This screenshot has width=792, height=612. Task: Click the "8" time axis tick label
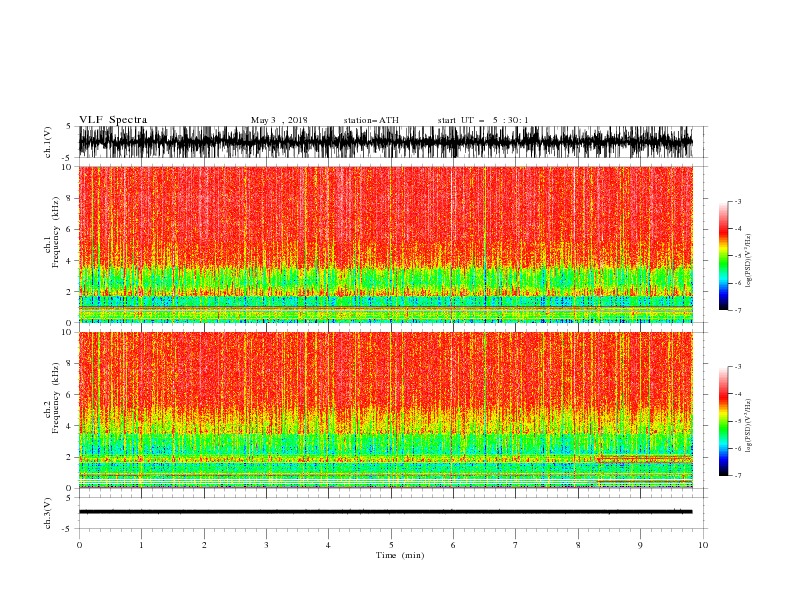[x=578, y=545]
